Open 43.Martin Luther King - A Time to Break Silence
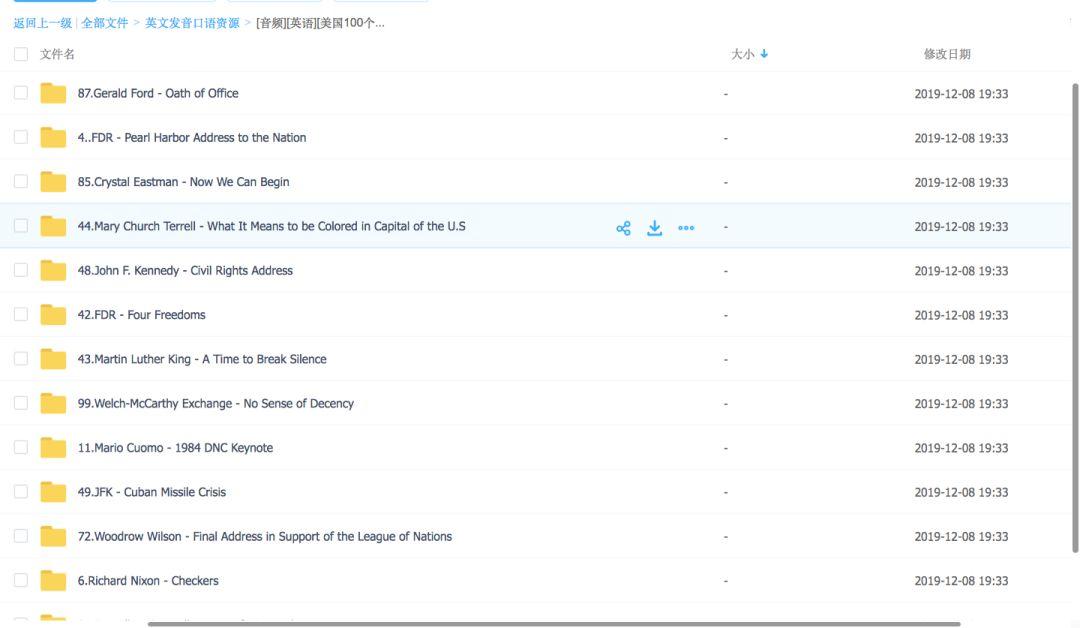This screenshot has width=1080, height=628. [x=202, y=359]
